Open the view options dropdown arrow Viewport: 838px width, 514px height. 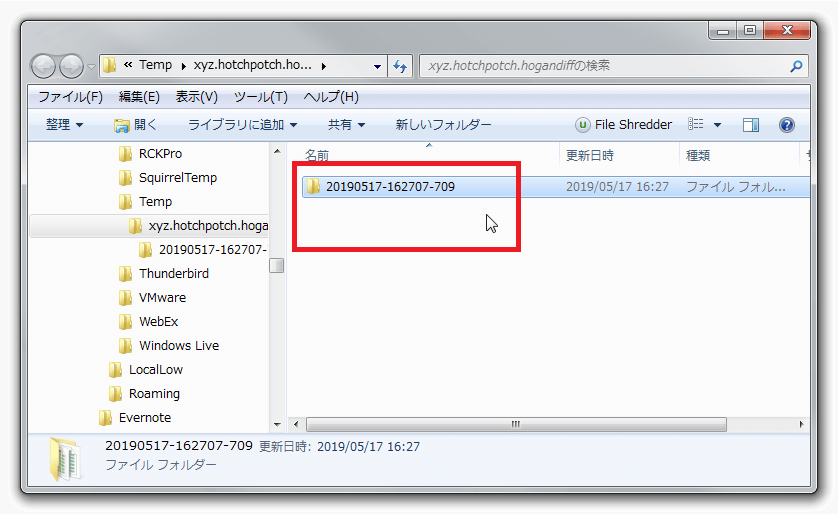[717, 125]
